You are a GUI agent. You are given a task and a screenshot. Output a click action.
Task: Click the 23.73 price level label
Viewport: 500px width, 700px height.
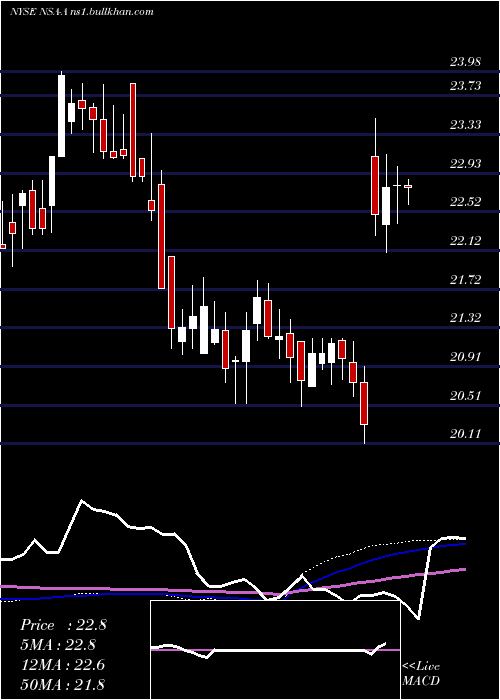(465, 86)
